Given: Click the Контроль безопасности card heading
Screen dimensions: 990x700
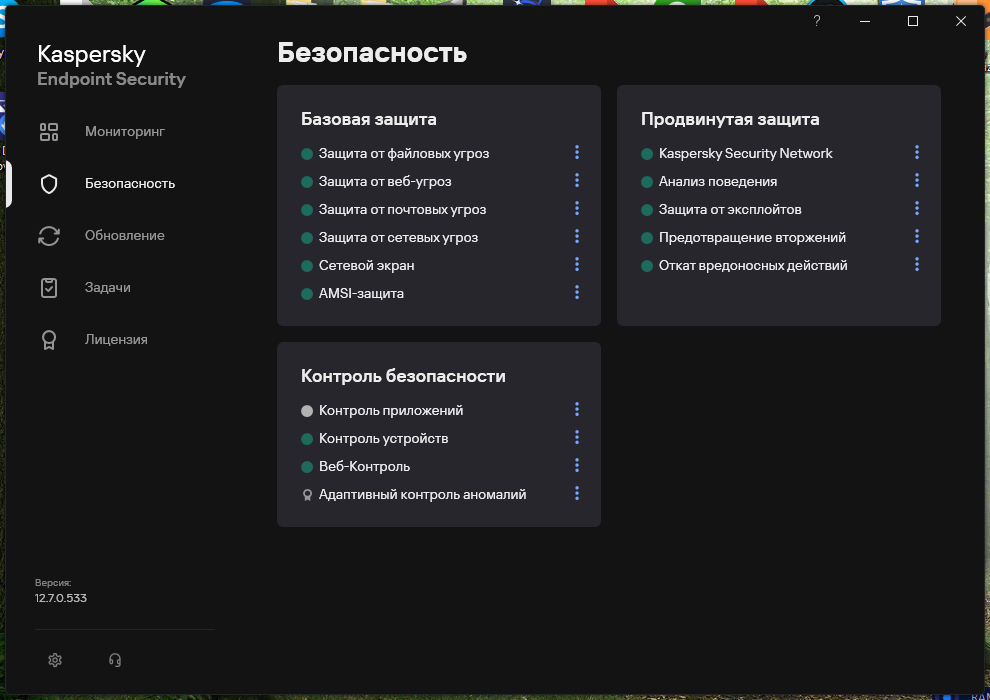Looking at the screenshot, I should 403,376.
